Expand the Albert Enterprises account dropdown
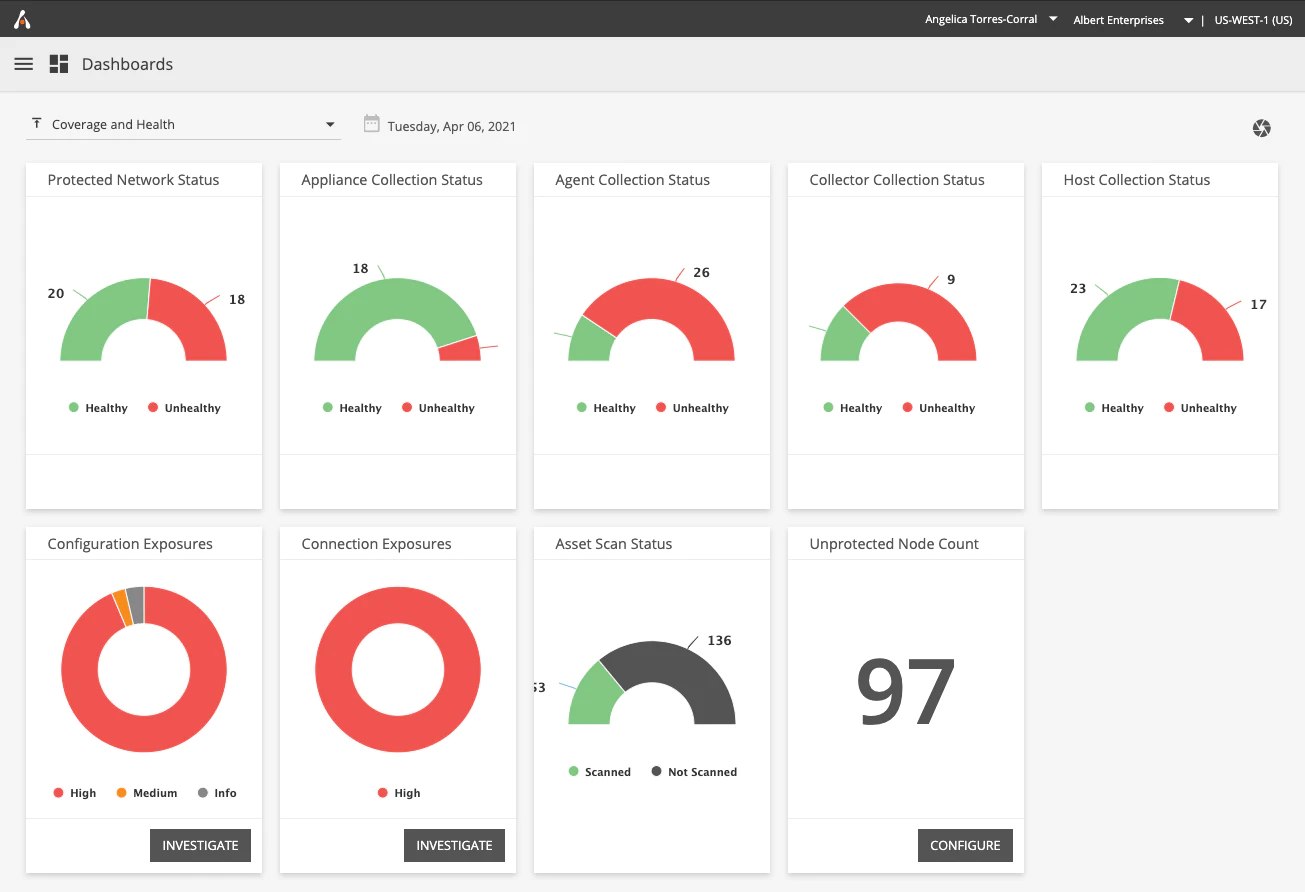The width and height of the screenshot is (1305, 892). point(1133,20)
